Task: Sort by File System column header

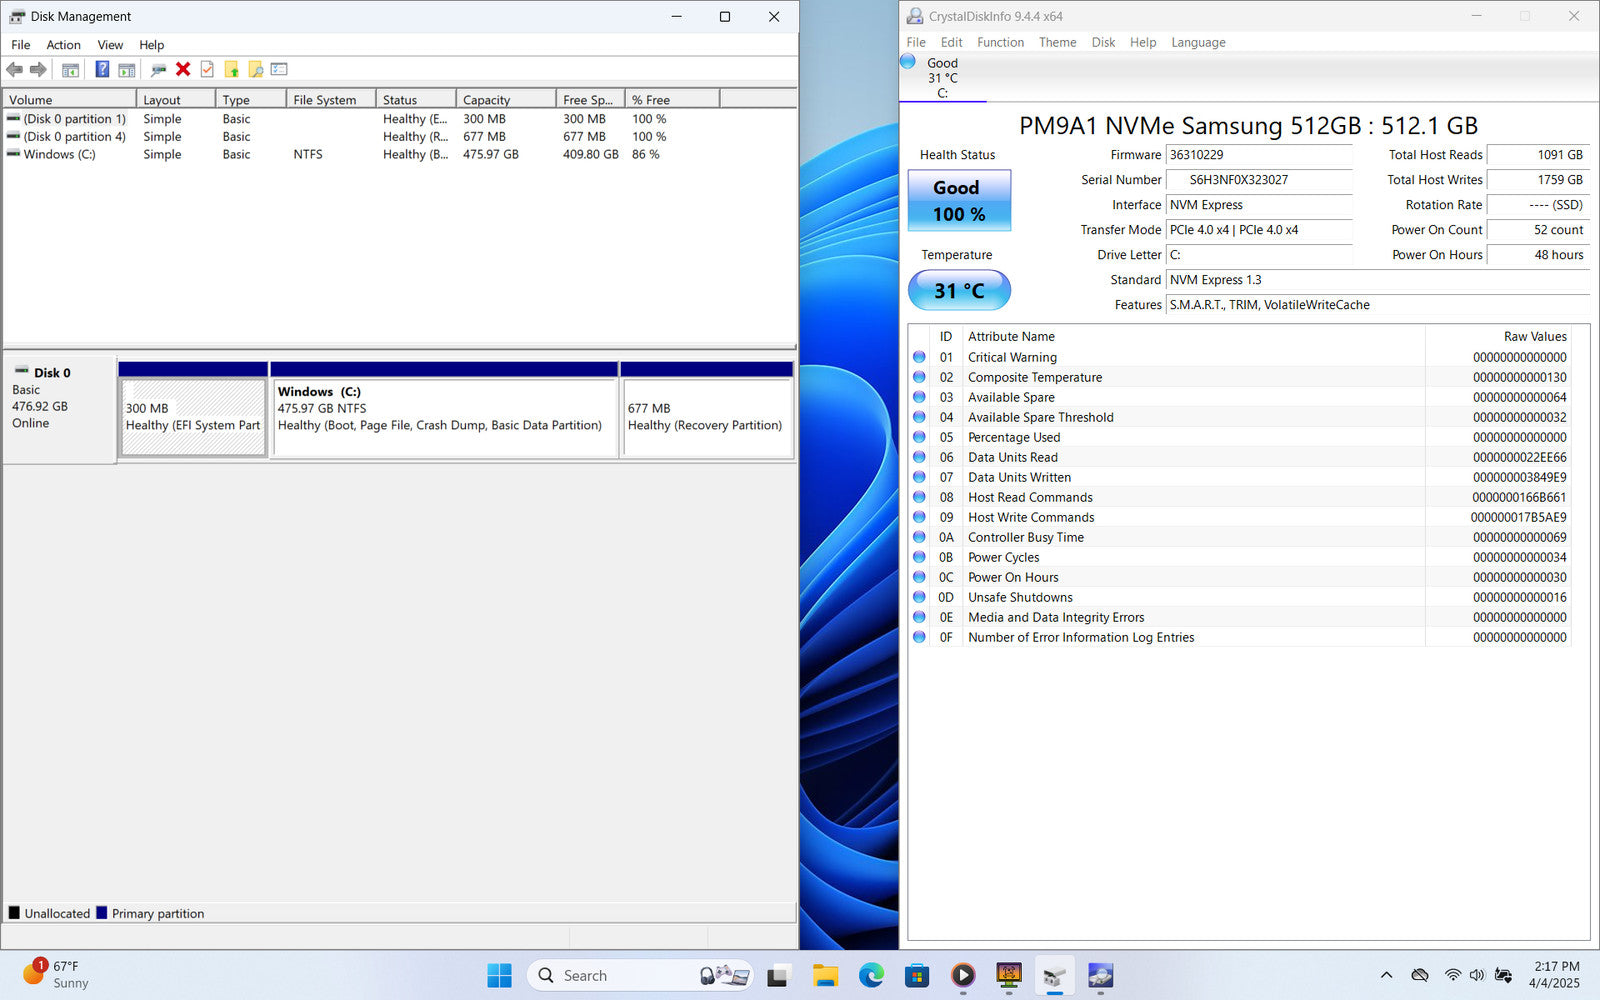Action: pos(331,99)
